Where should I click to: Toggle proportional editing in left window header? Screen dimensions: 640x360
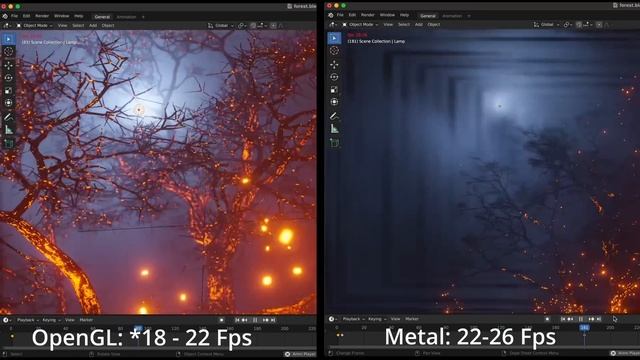(273, 25)
